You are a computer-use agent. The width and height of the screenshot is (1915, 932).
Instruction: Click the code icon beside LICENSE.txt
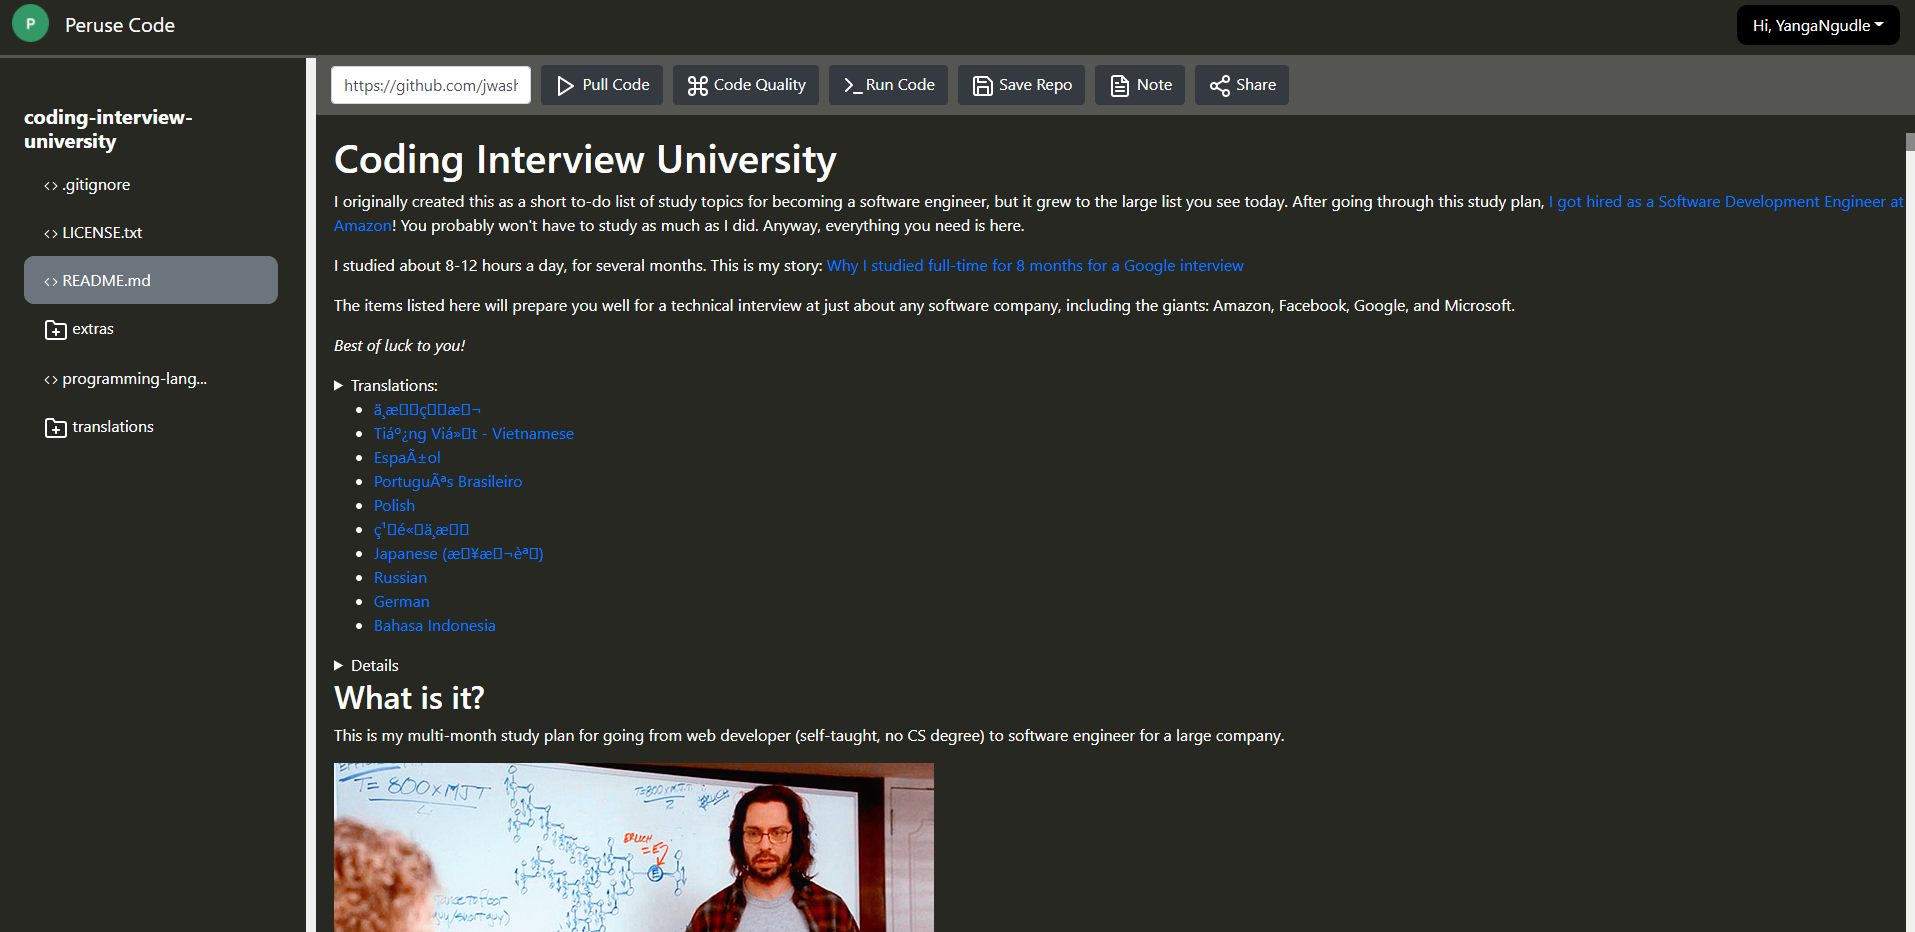[51, 234]
